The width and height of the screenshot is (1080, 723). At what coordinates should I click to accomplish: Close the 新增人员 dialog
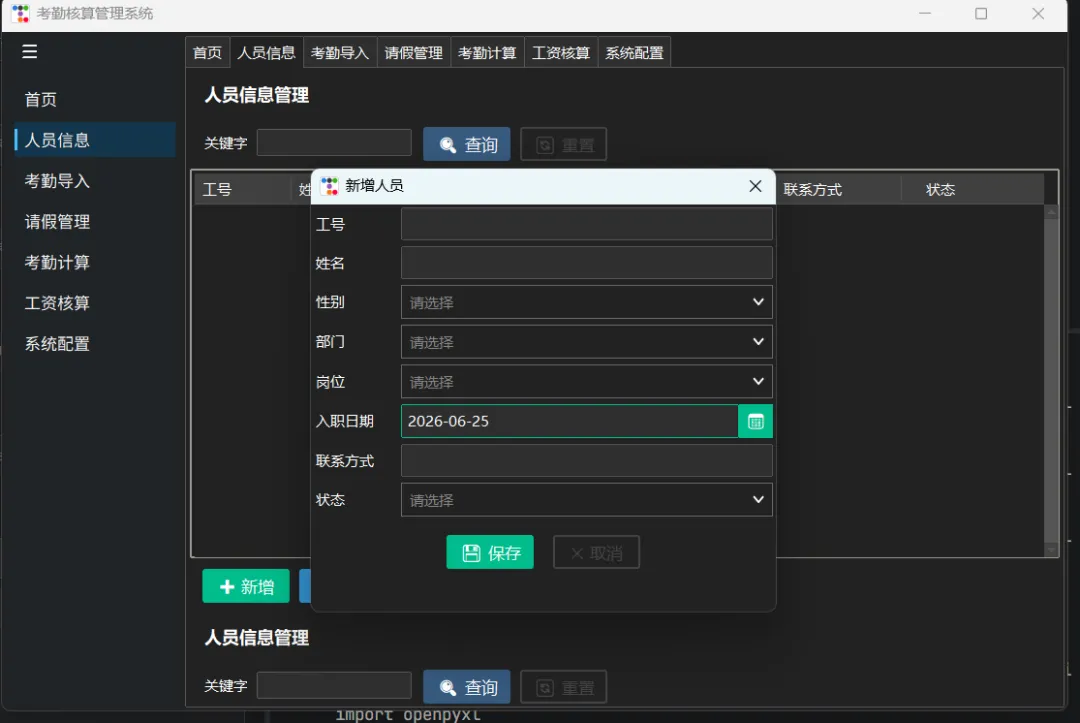pos(756,186)
